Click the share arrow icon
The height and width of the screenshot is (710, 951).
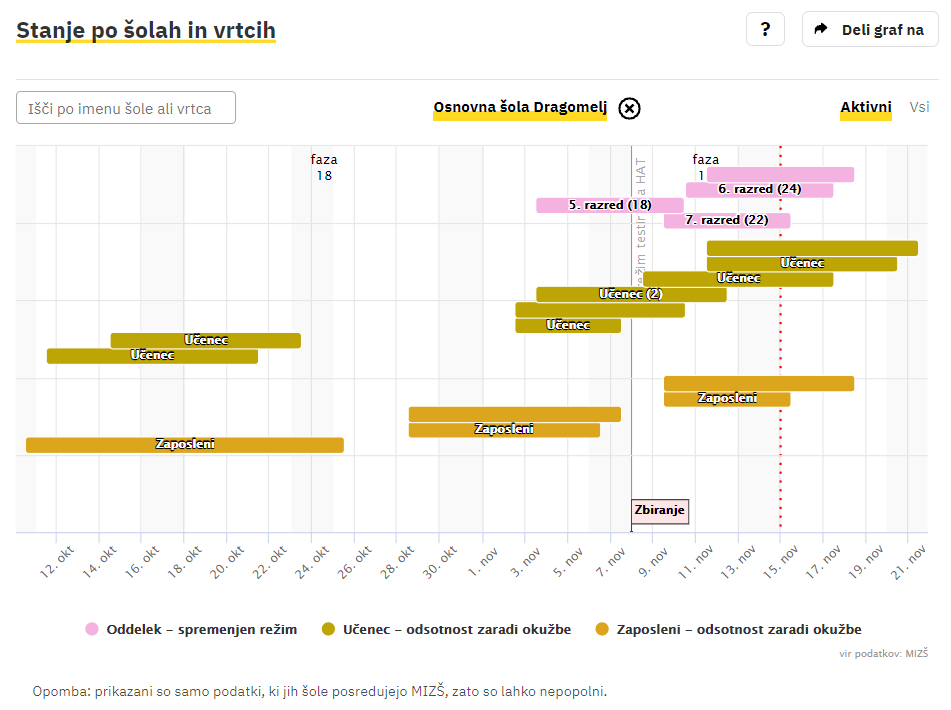click(x=821, y=30)
